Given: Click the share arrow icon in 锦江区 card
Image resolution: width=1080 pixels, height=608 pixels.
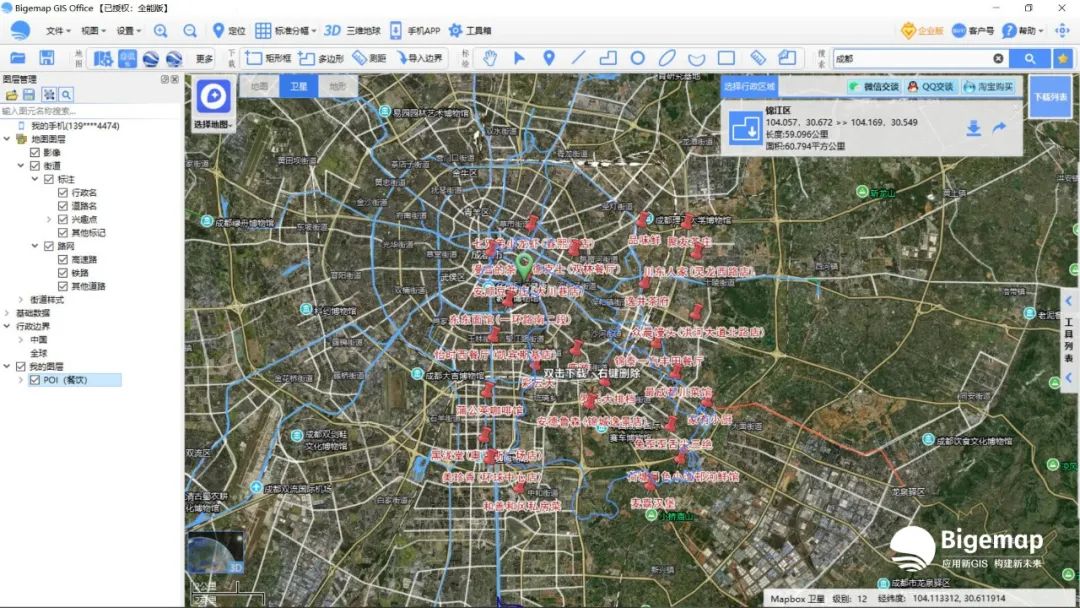Looking at the screenshot, I should pos(999,128).
